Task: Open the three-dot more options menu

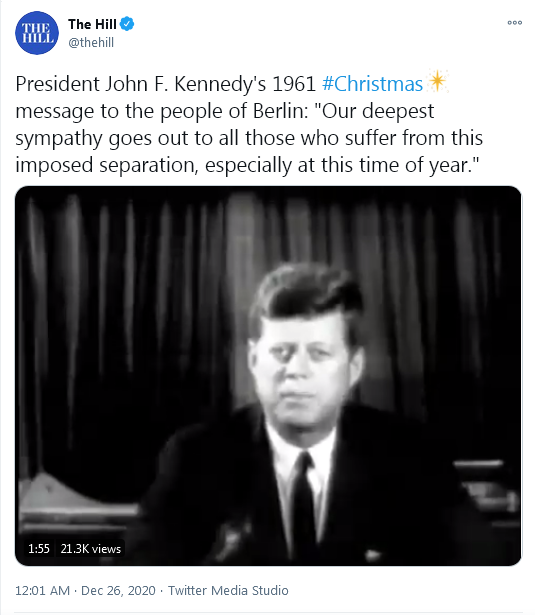Action: point(515,23)
